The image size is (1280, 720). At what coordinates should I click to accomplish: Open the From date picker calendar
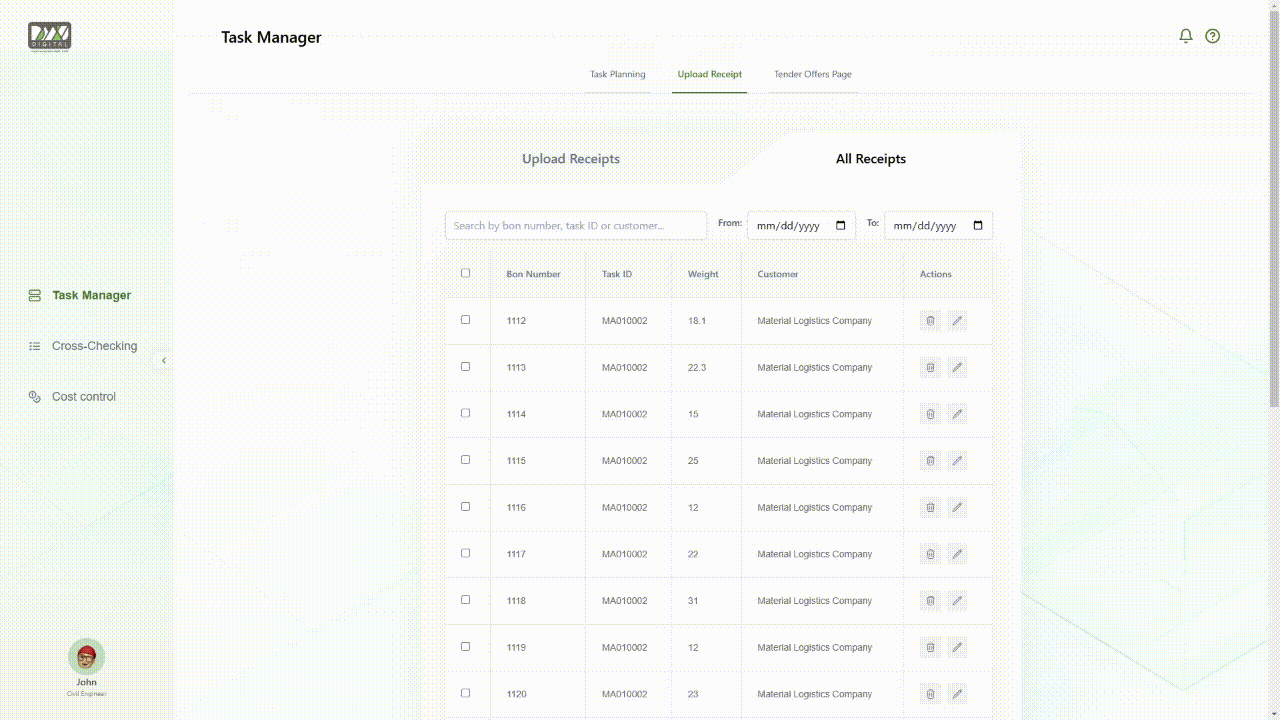(841, 226)
